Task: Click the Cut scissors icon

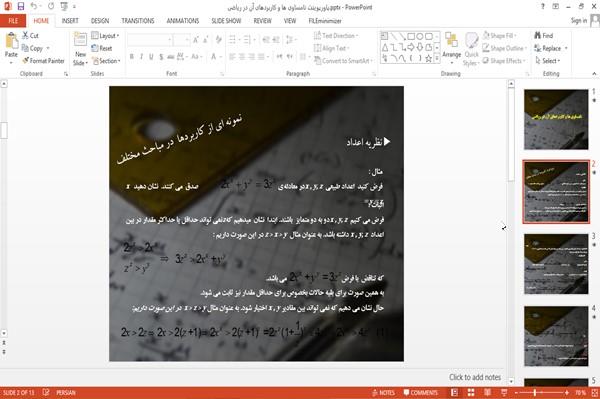Action: point(25,35)
